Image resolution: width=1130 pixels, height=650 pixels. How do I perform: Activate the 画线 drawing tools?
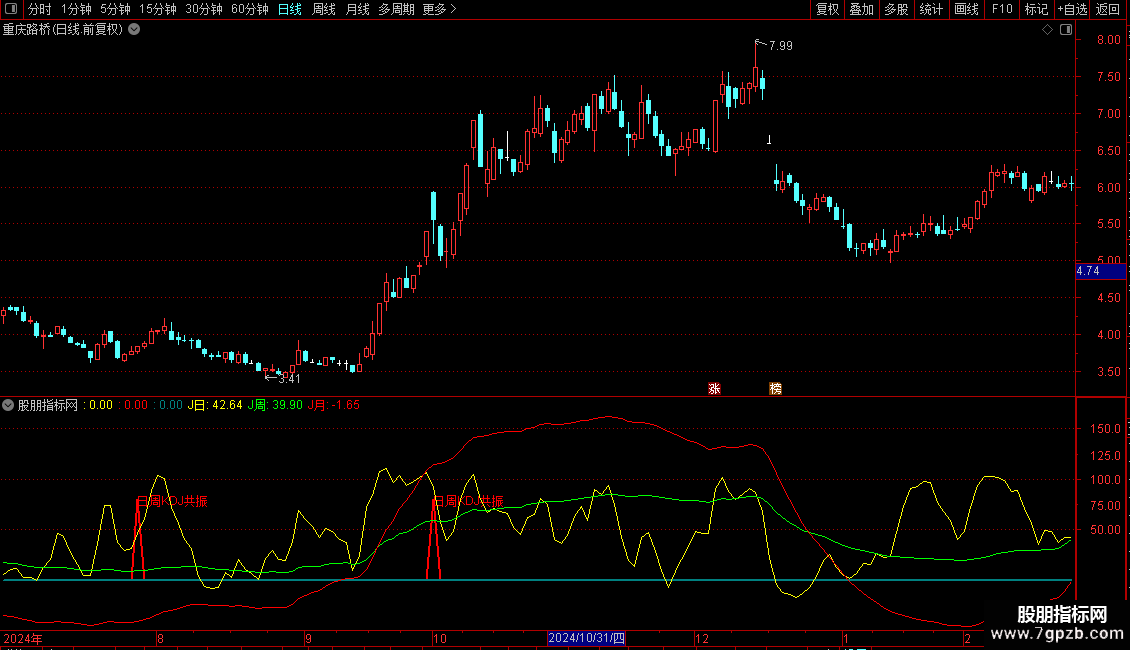pyautogui.click(x=966, y=9)
